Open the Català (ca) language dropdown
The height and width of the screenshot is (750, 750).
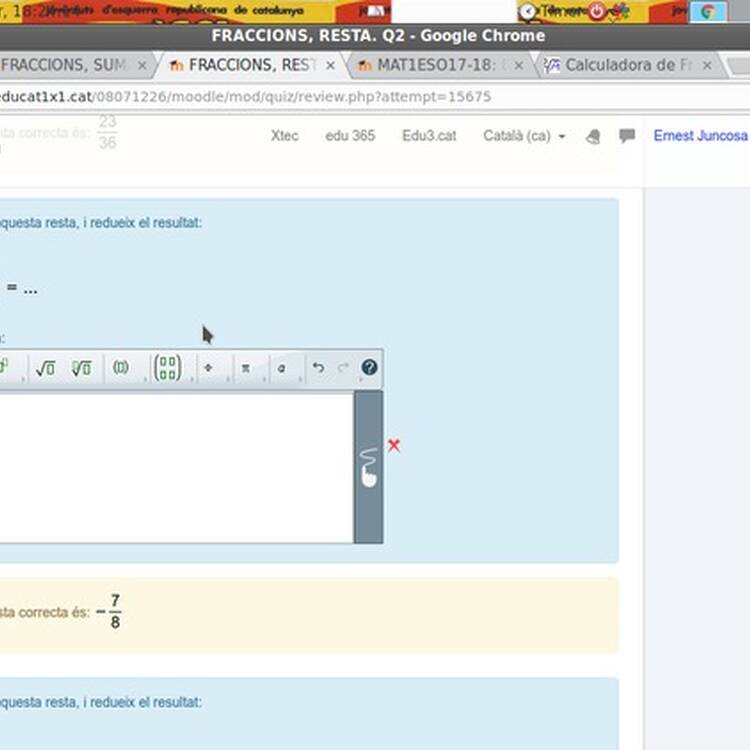524,136
